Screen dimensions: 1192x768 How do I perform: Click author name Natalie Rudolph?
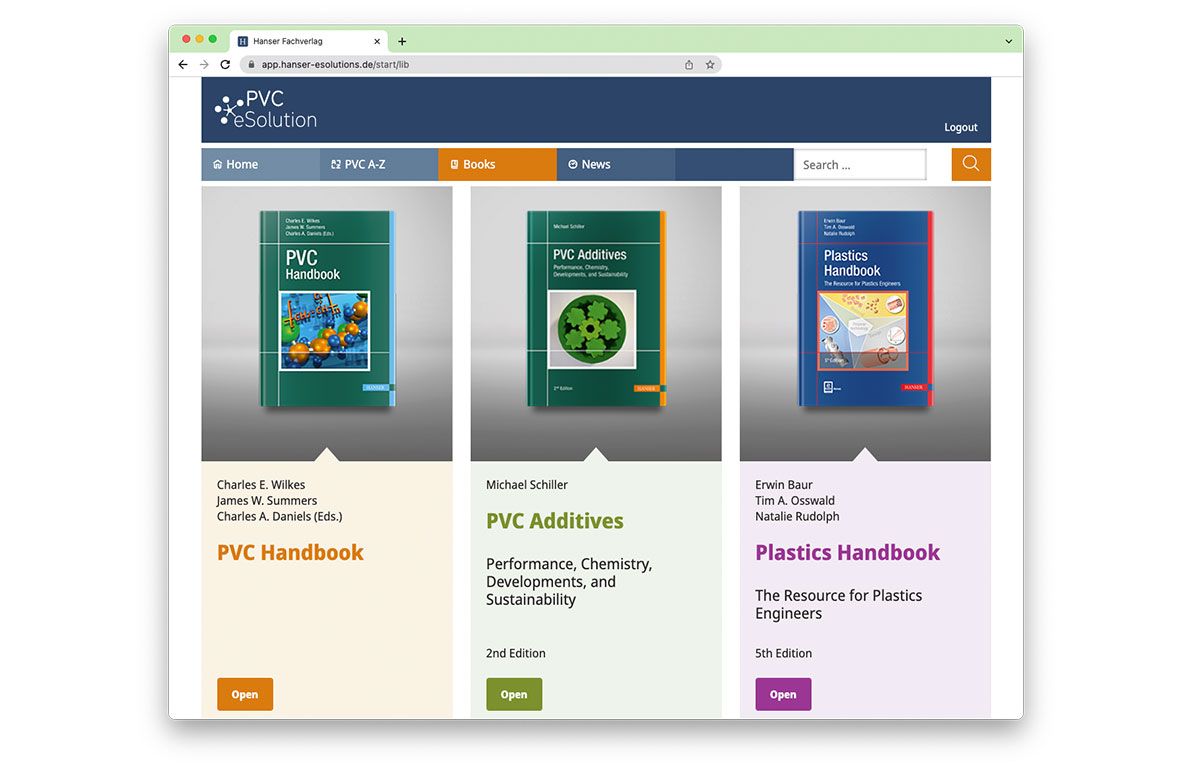tap(797, 516)
